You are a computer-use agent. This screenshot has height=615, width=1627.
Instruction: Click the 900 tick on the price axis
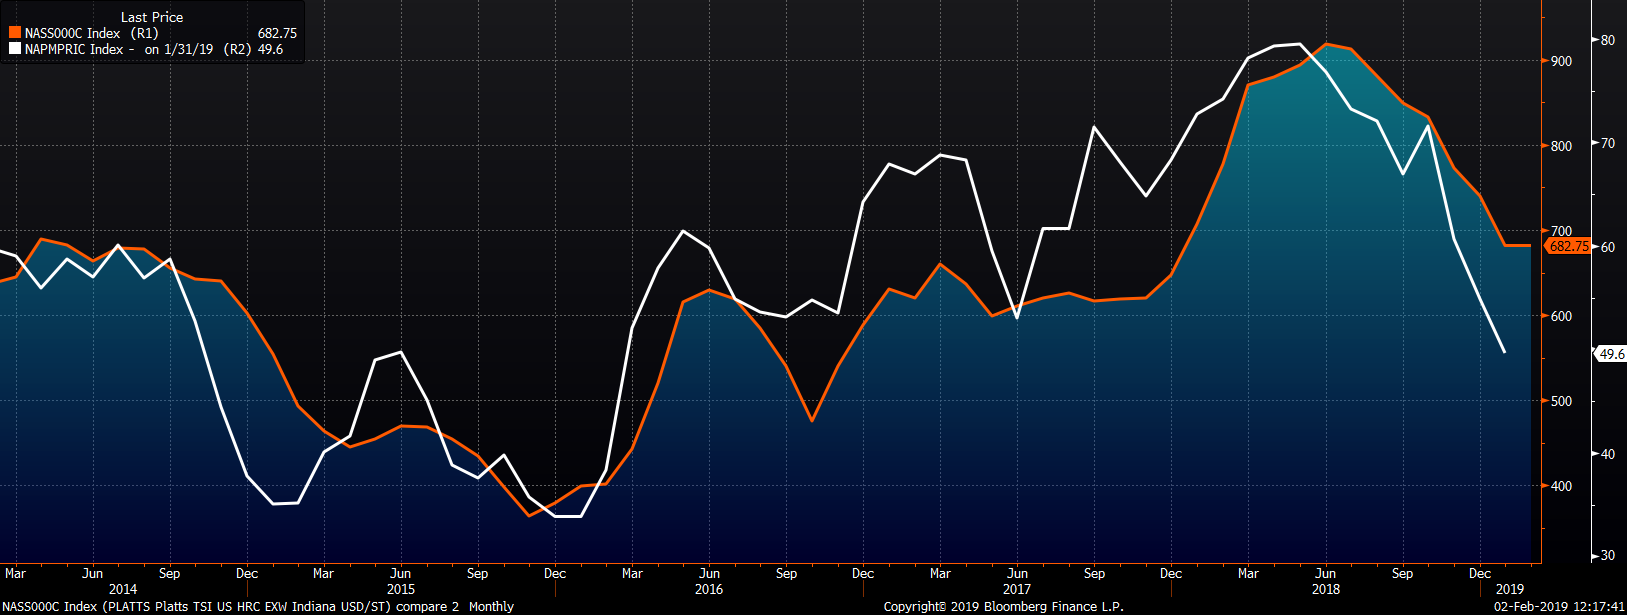tap(1561, 61)
